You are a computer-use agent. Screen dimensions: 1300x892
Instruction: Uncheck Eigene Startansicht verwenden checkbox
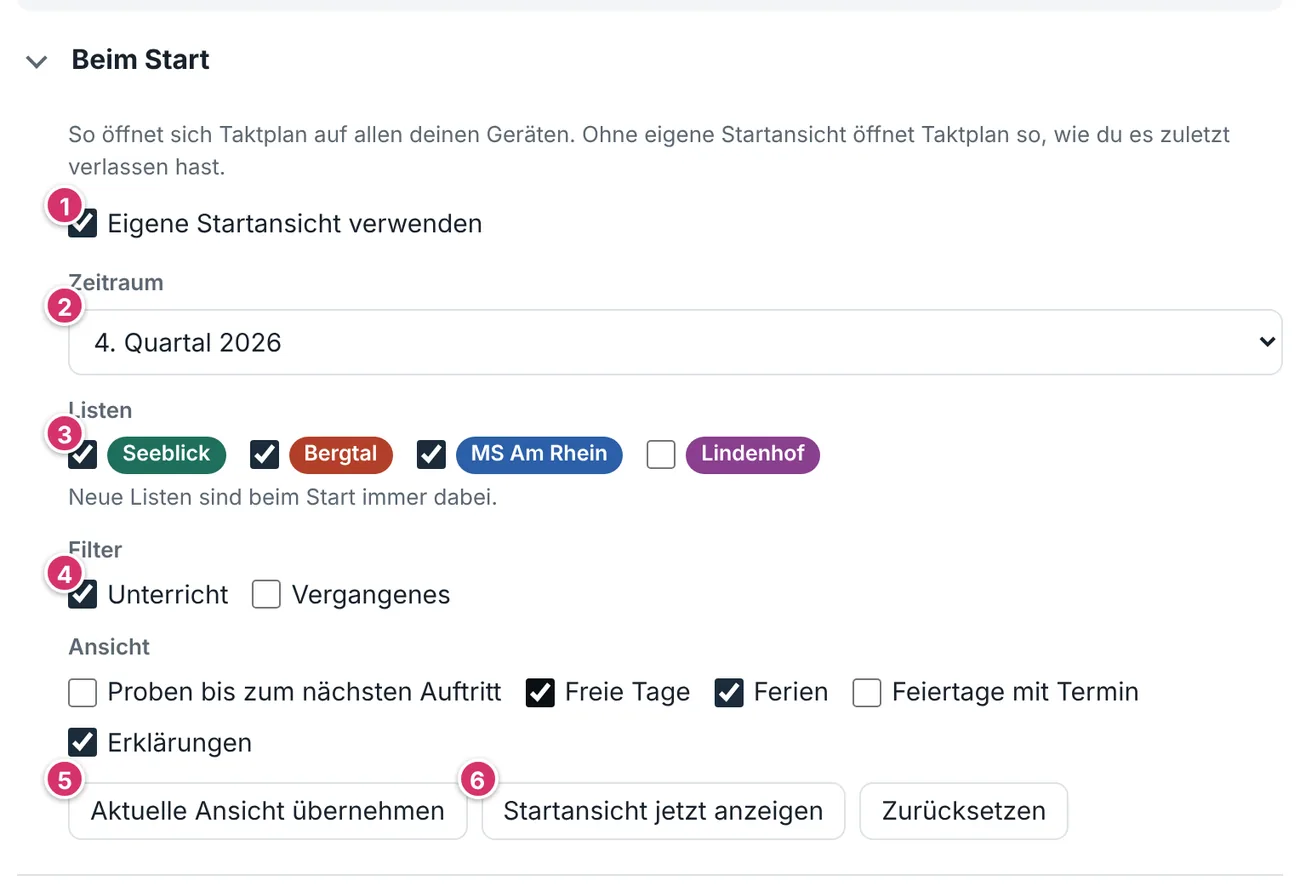click(x=83, y=223)
